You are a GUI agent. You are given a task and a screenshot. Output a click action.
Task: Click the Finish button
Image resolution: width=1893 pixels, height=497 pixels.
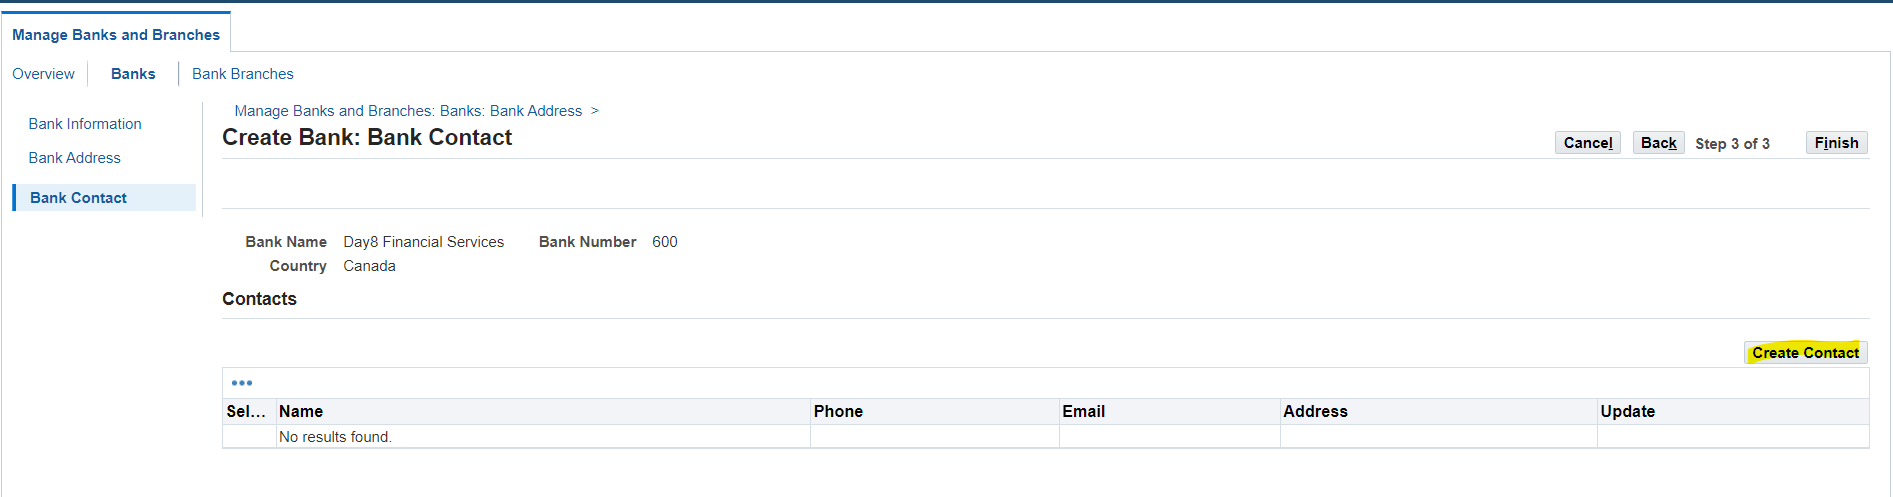[x=1836, y=143]
